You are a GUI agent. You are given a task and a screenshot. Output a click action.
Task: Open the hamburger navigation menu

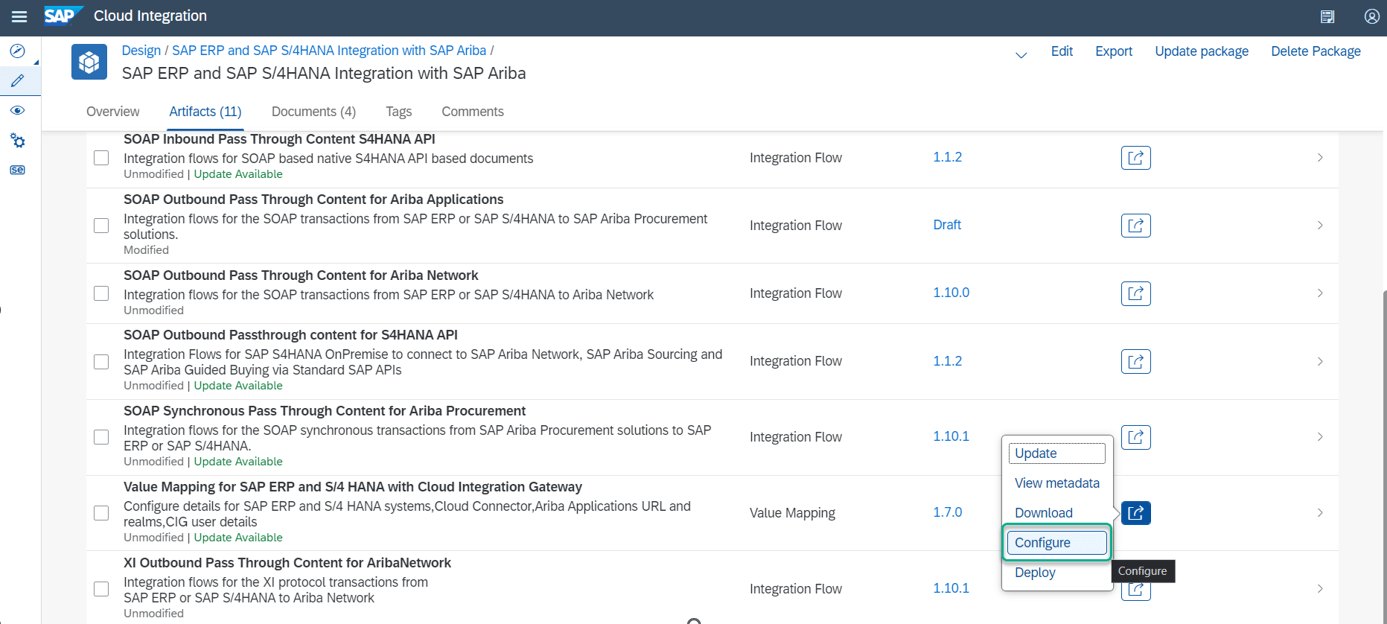point(19,16)
